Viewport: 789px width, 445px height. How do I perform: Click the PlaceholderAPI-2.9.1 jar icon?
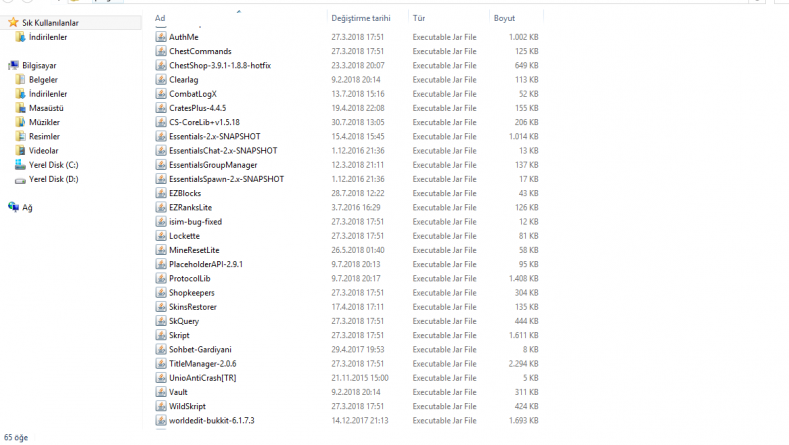click(161, 264)
